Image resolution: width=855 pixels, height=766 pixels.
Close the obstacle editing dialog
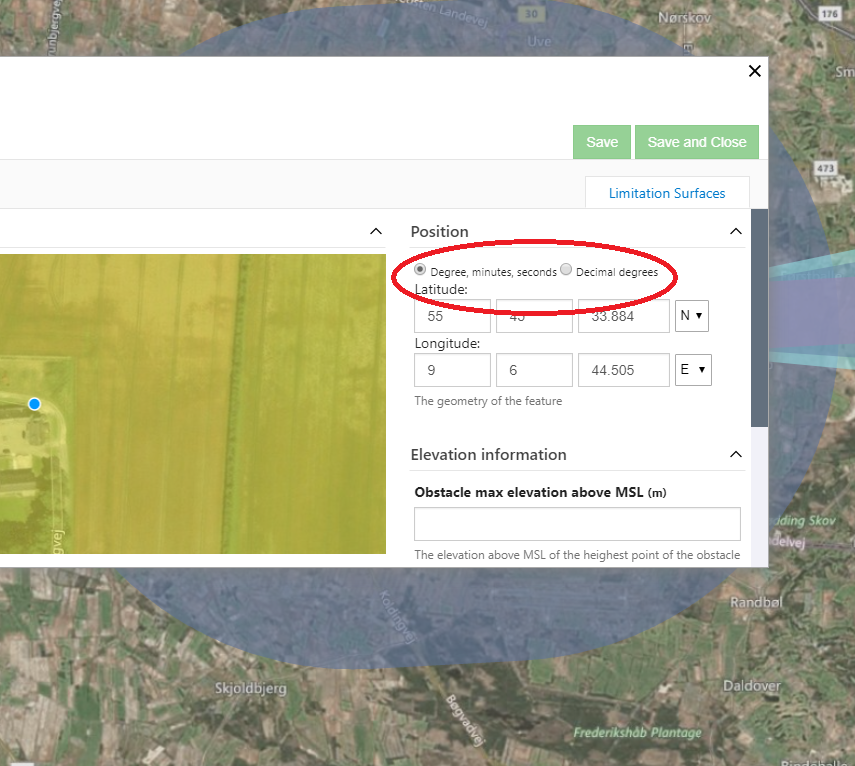[x=754, y=71]
